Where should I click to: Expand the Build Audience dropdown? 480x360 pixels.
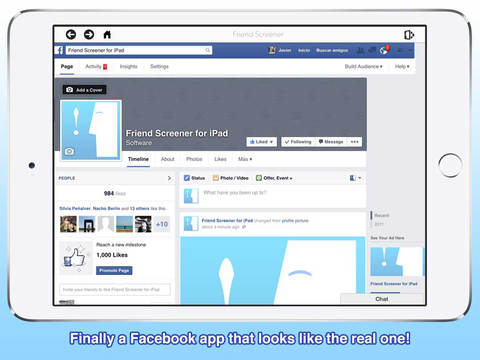(364, 66)
